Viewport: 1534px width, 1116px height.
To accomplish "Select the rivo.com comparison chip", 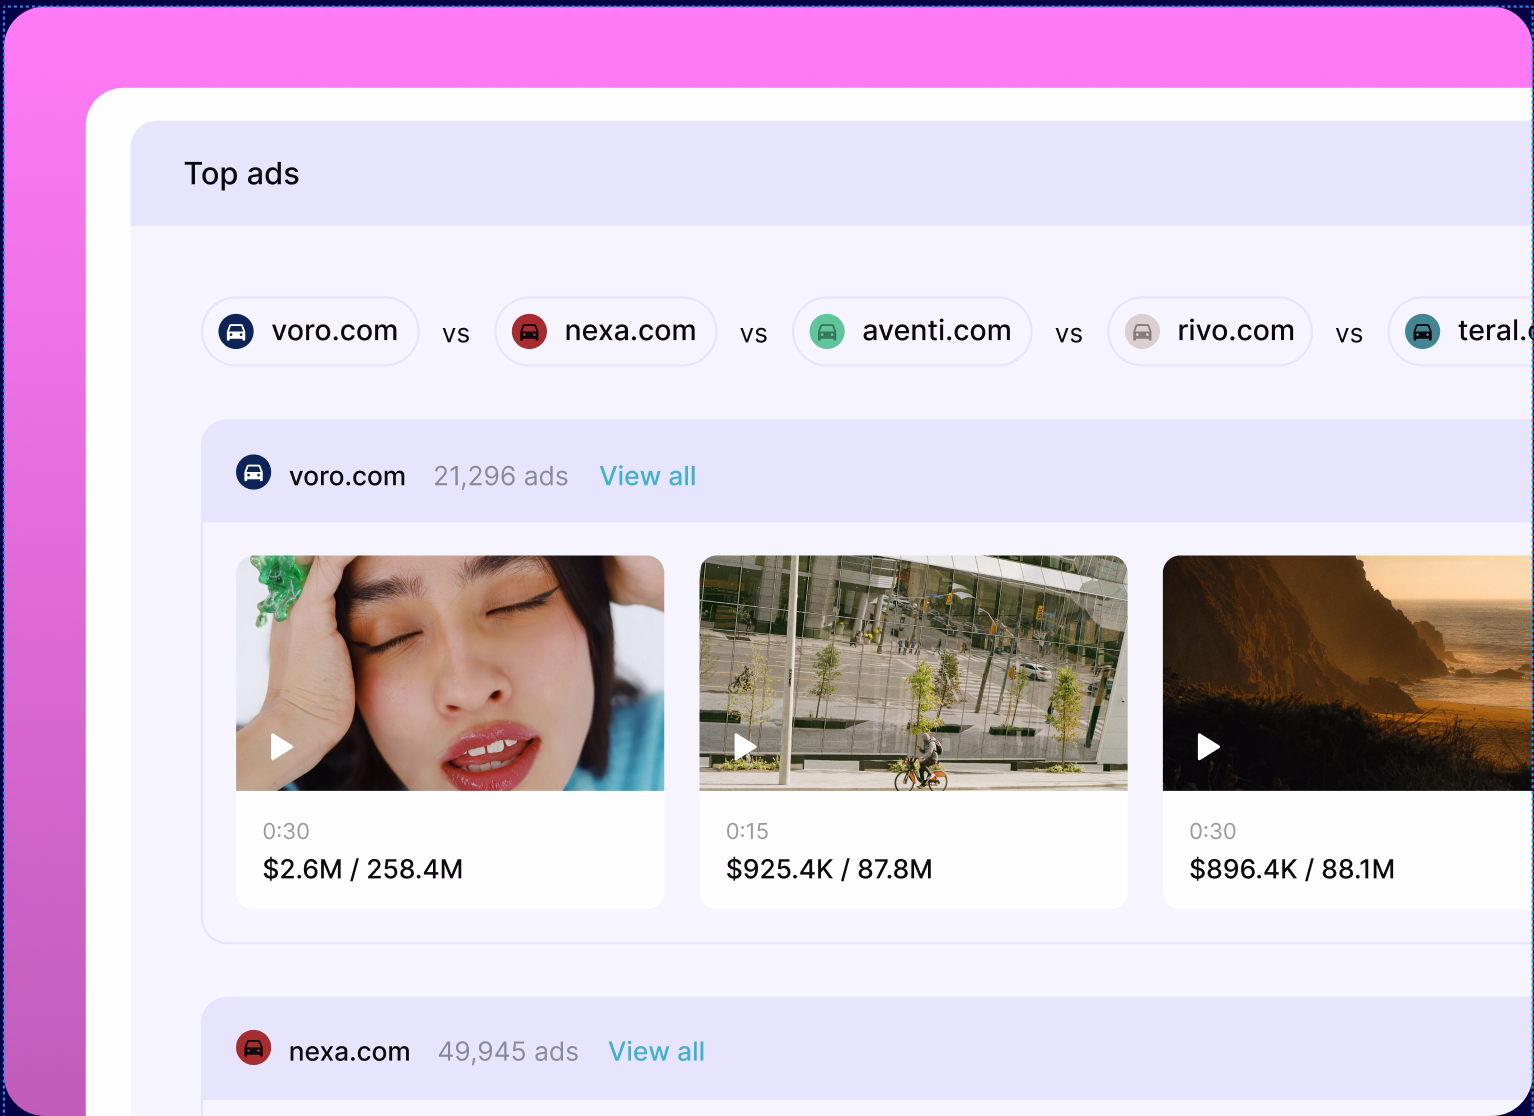I will coord(1210,331).
